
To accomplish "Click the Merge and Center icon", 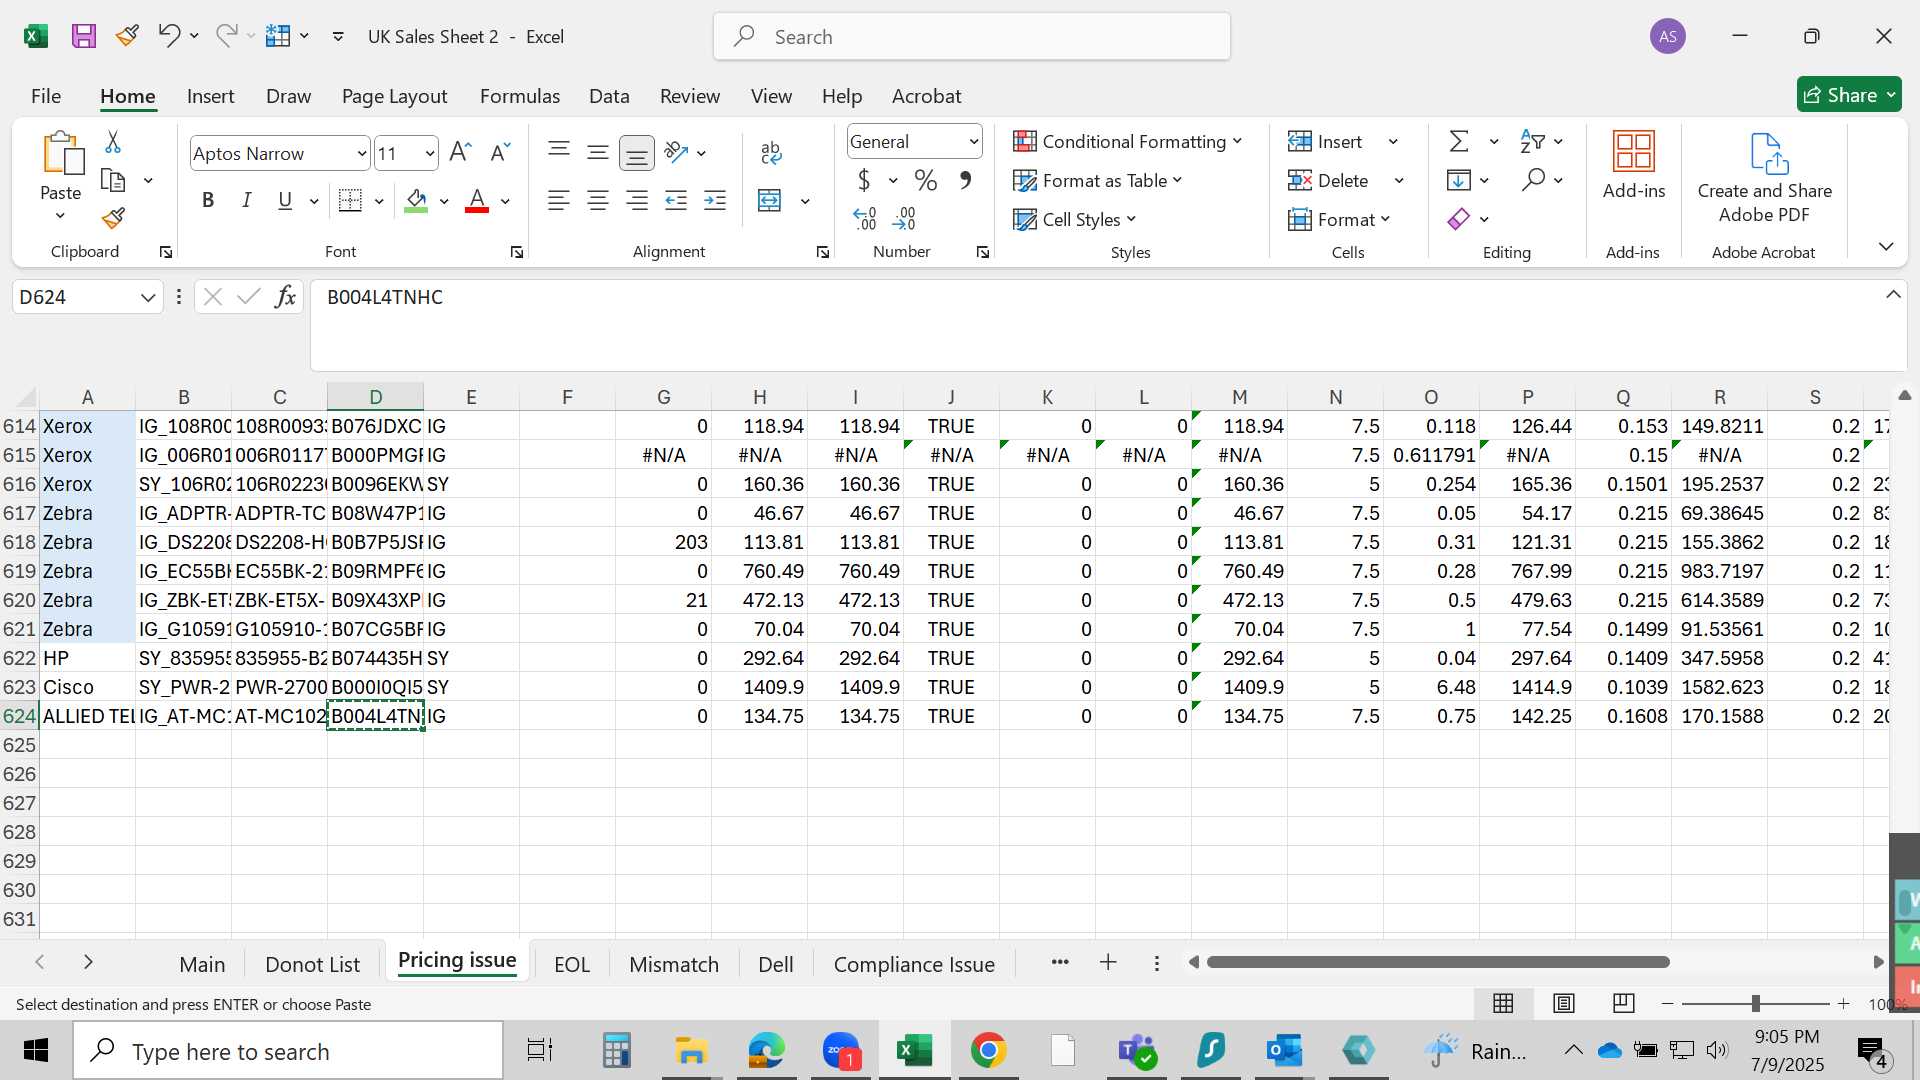I will coord(770,201).
